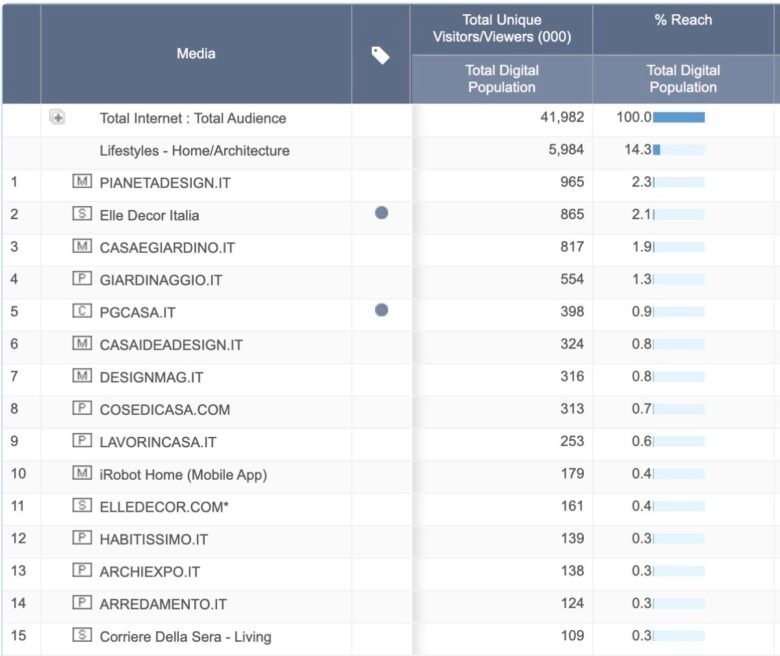The image size is (780, 656).
Task: Click the Total Digital Population subheader under visitors
Action: [x=502, y=79]
